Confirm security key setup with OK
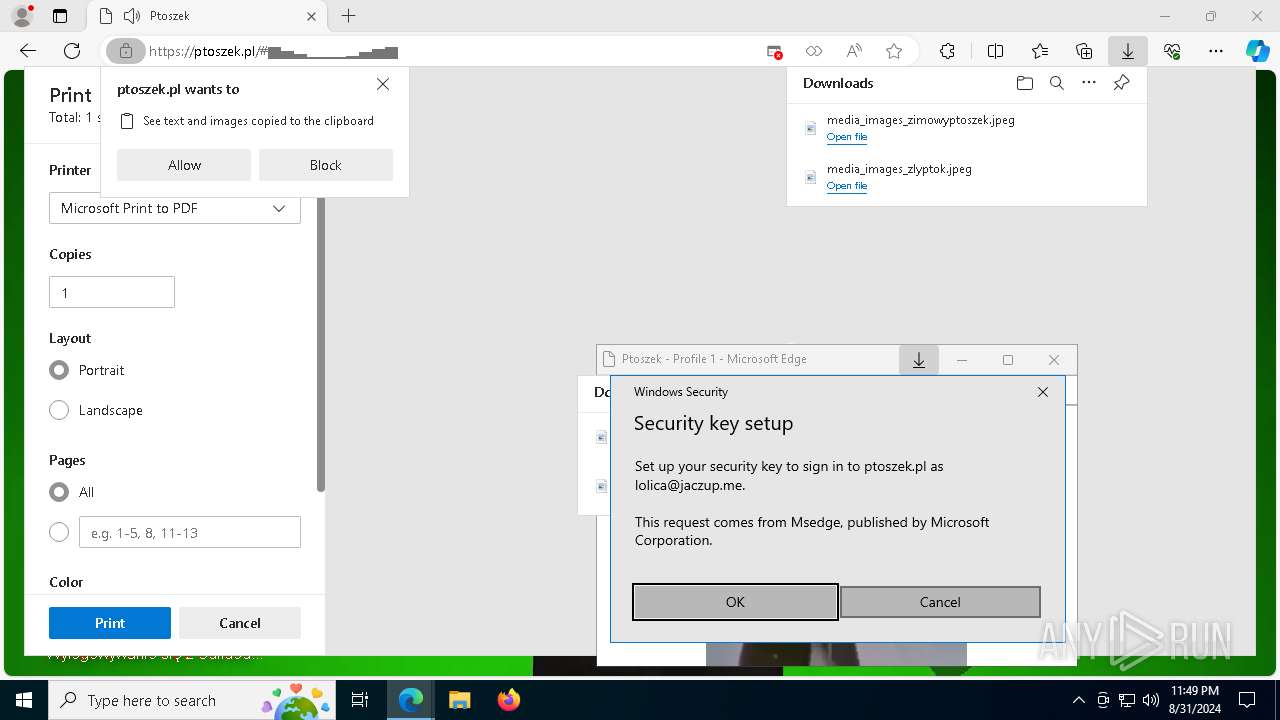The image size is (1280, 720). click(x=735, y=602)
